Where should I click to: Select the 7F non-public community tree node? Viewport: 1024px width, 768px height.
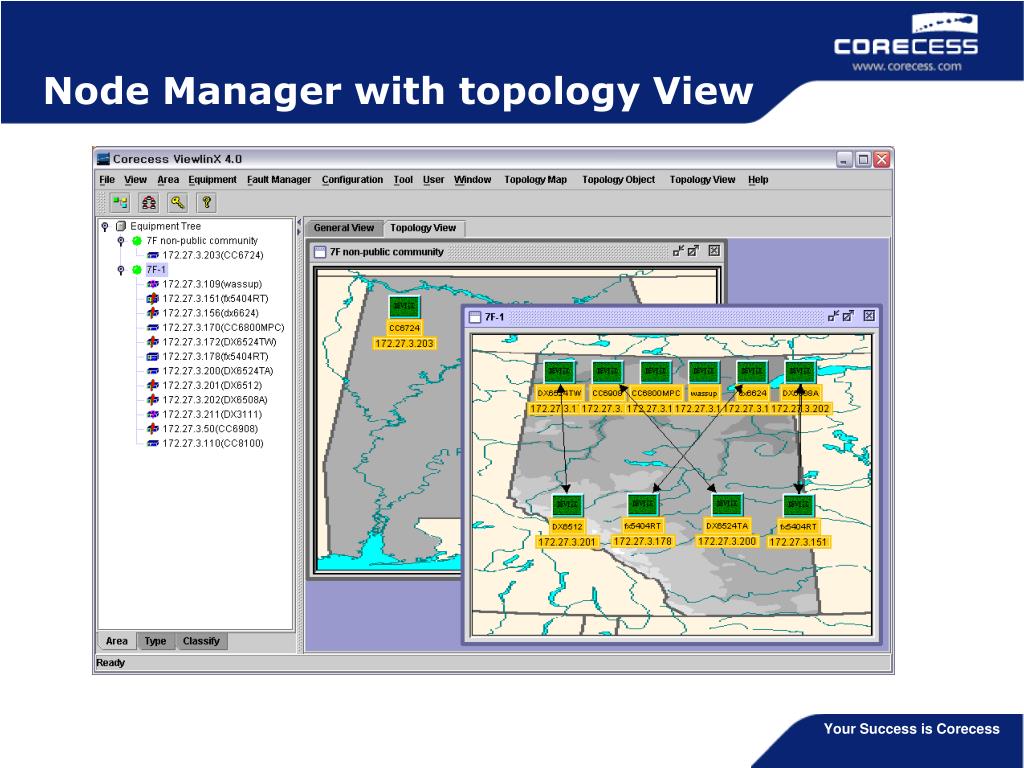click(x=202, y=241)
